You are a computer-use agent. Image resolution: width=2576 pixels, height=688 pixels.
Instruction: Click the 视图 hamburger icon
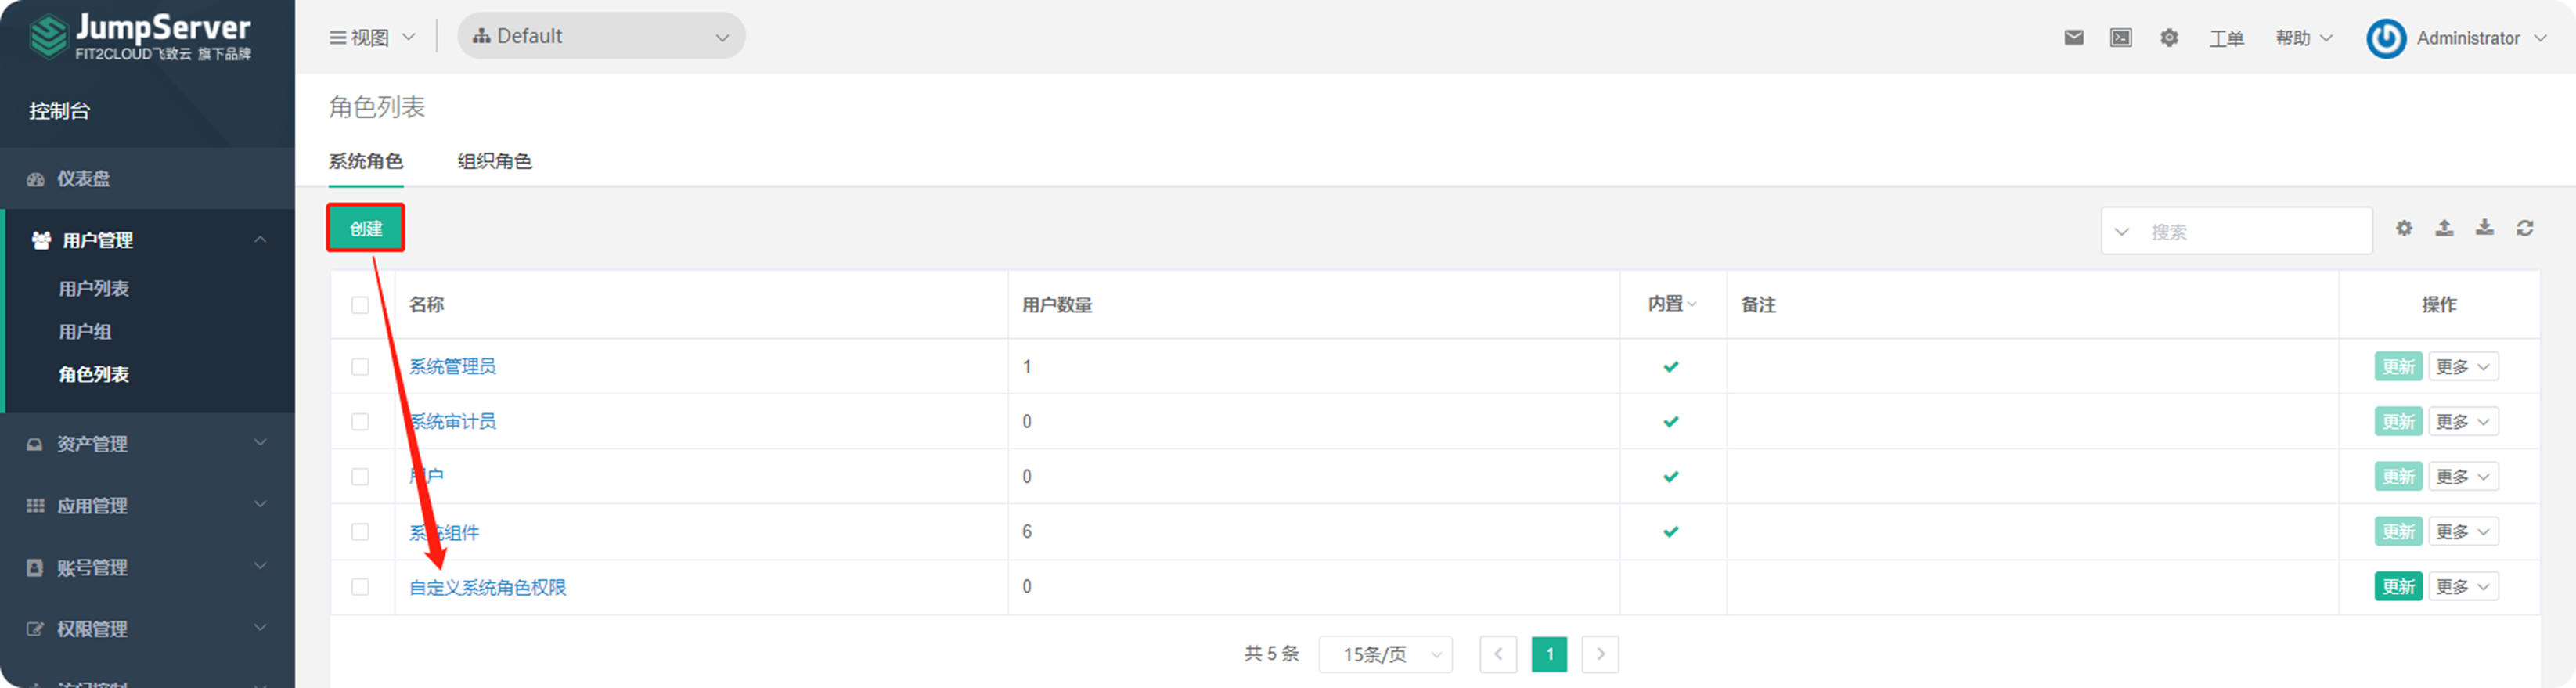(338, 38)
